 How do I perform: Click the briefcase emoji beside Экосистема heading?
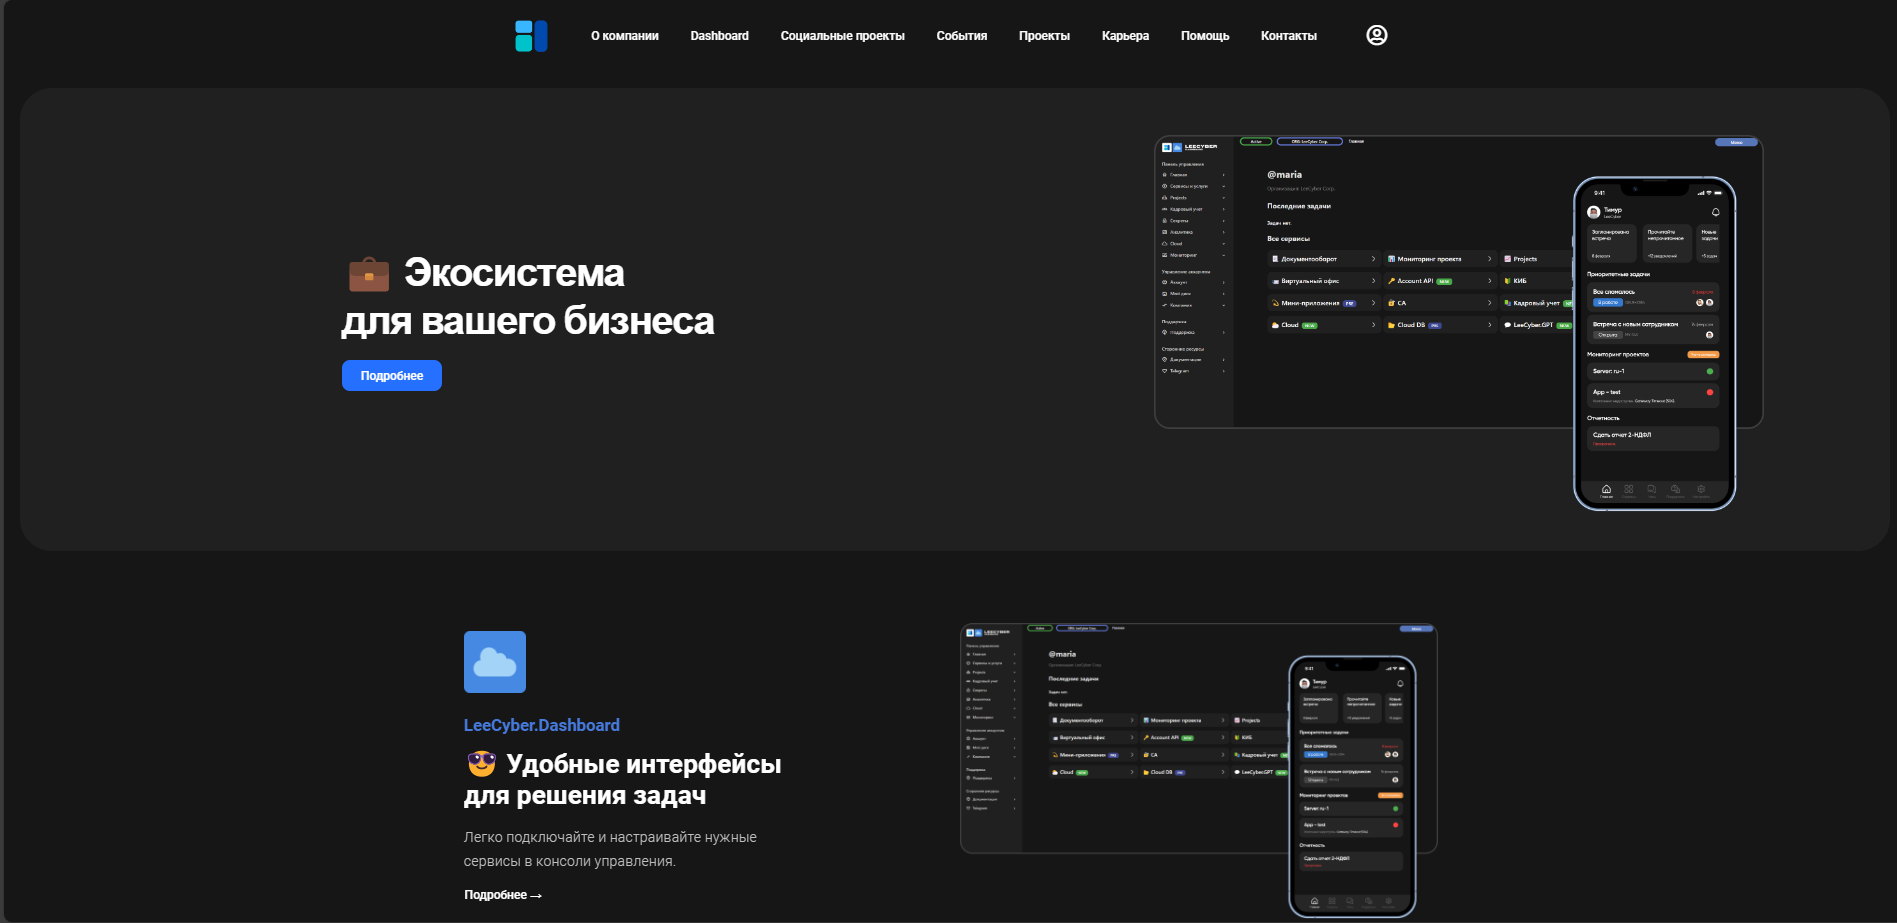[369, 274]
